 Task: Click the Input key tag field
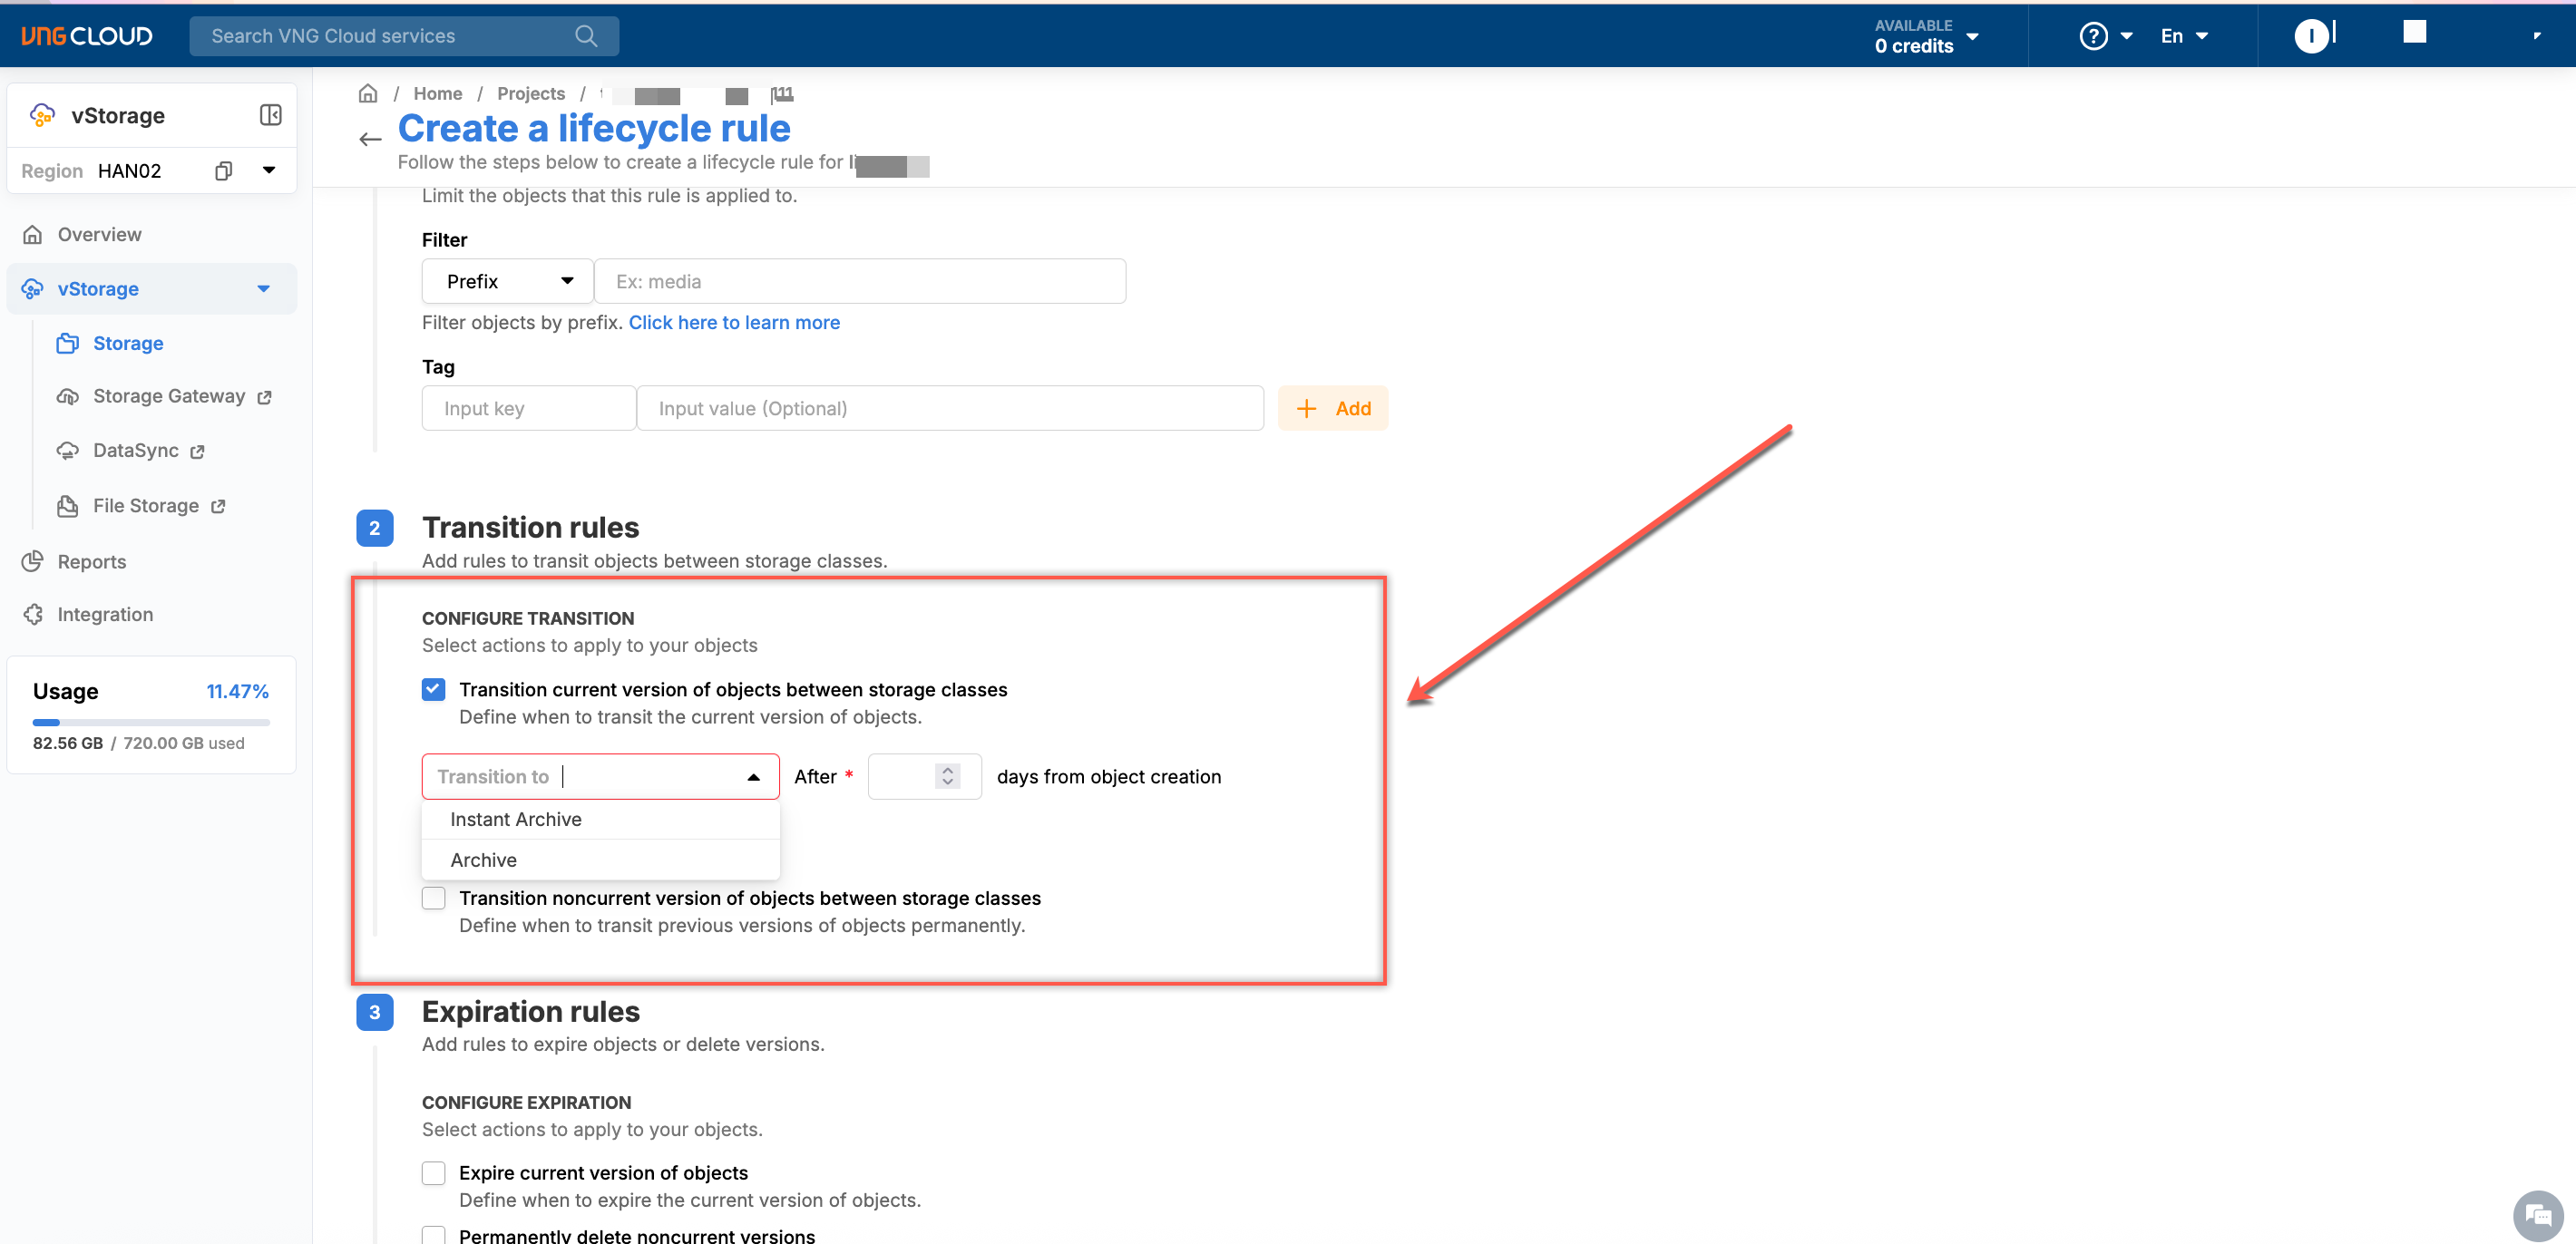[x=528, y=408]
